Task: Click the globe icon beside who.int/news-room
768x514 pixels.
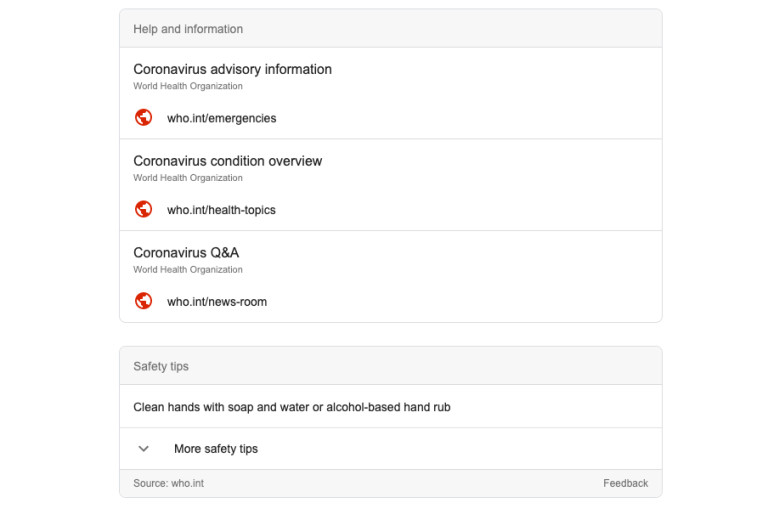Action: pyautogui.click(x=144, y=301)
